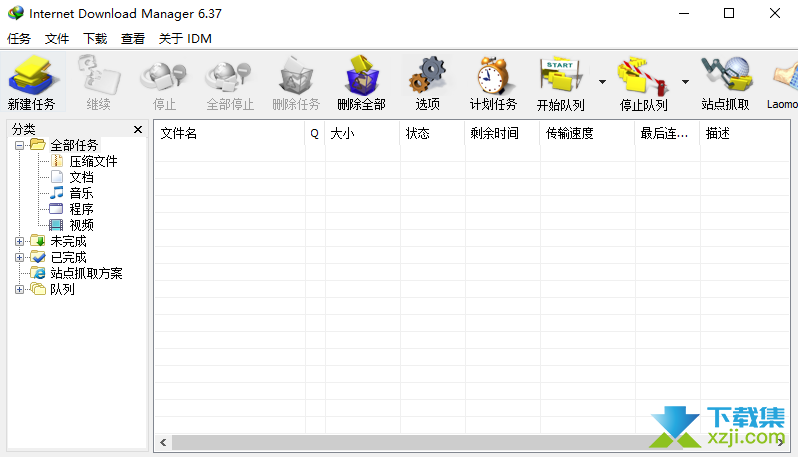Sort by 状态 column header
The image size is (798, 457).
(432, 133)
